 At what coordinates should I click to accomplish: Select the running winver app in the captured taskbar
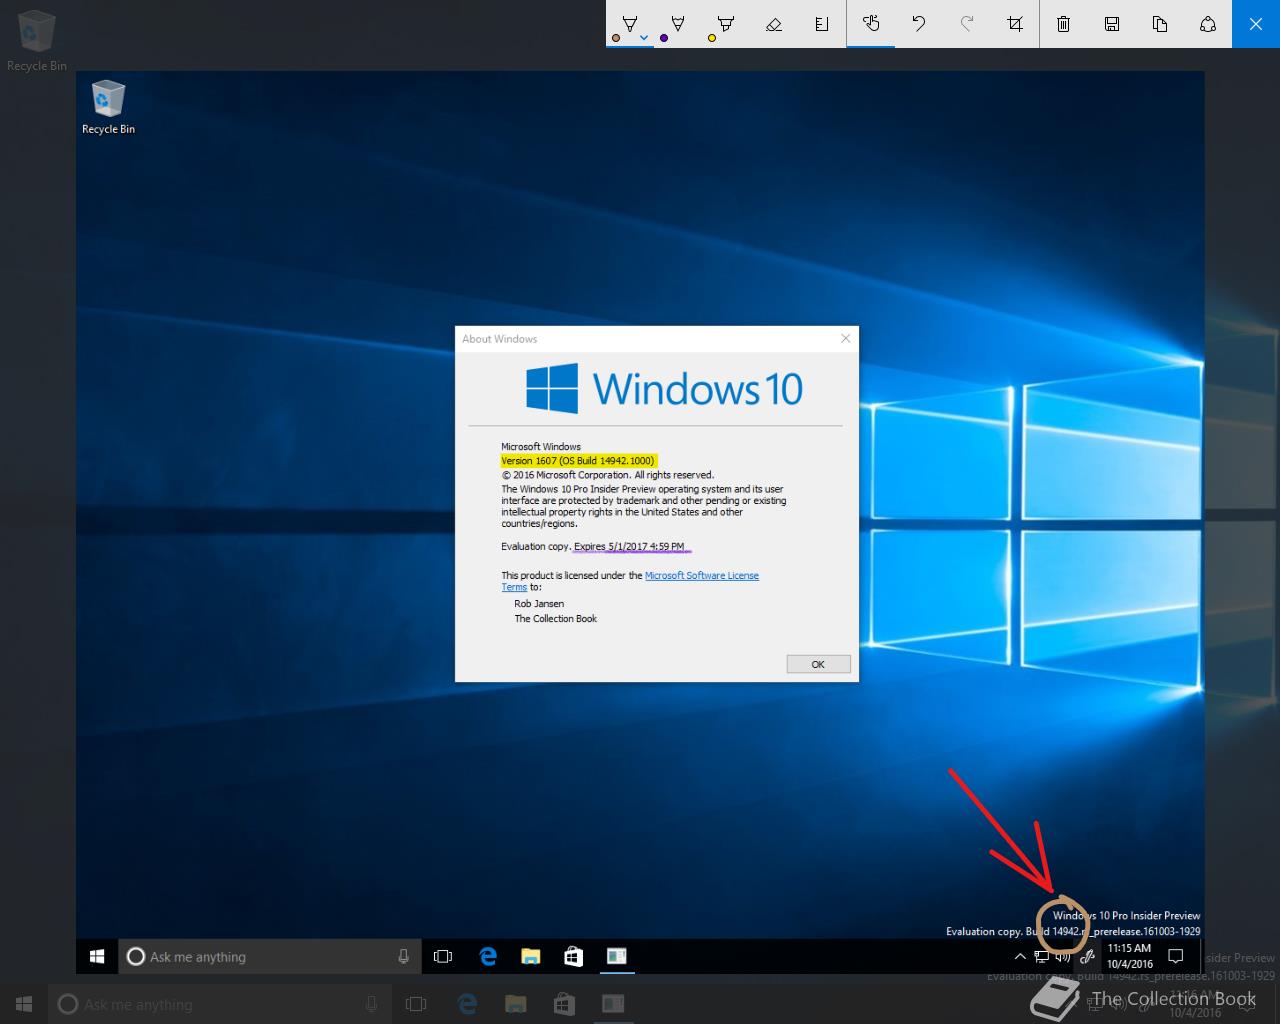(x=617, y=956)
